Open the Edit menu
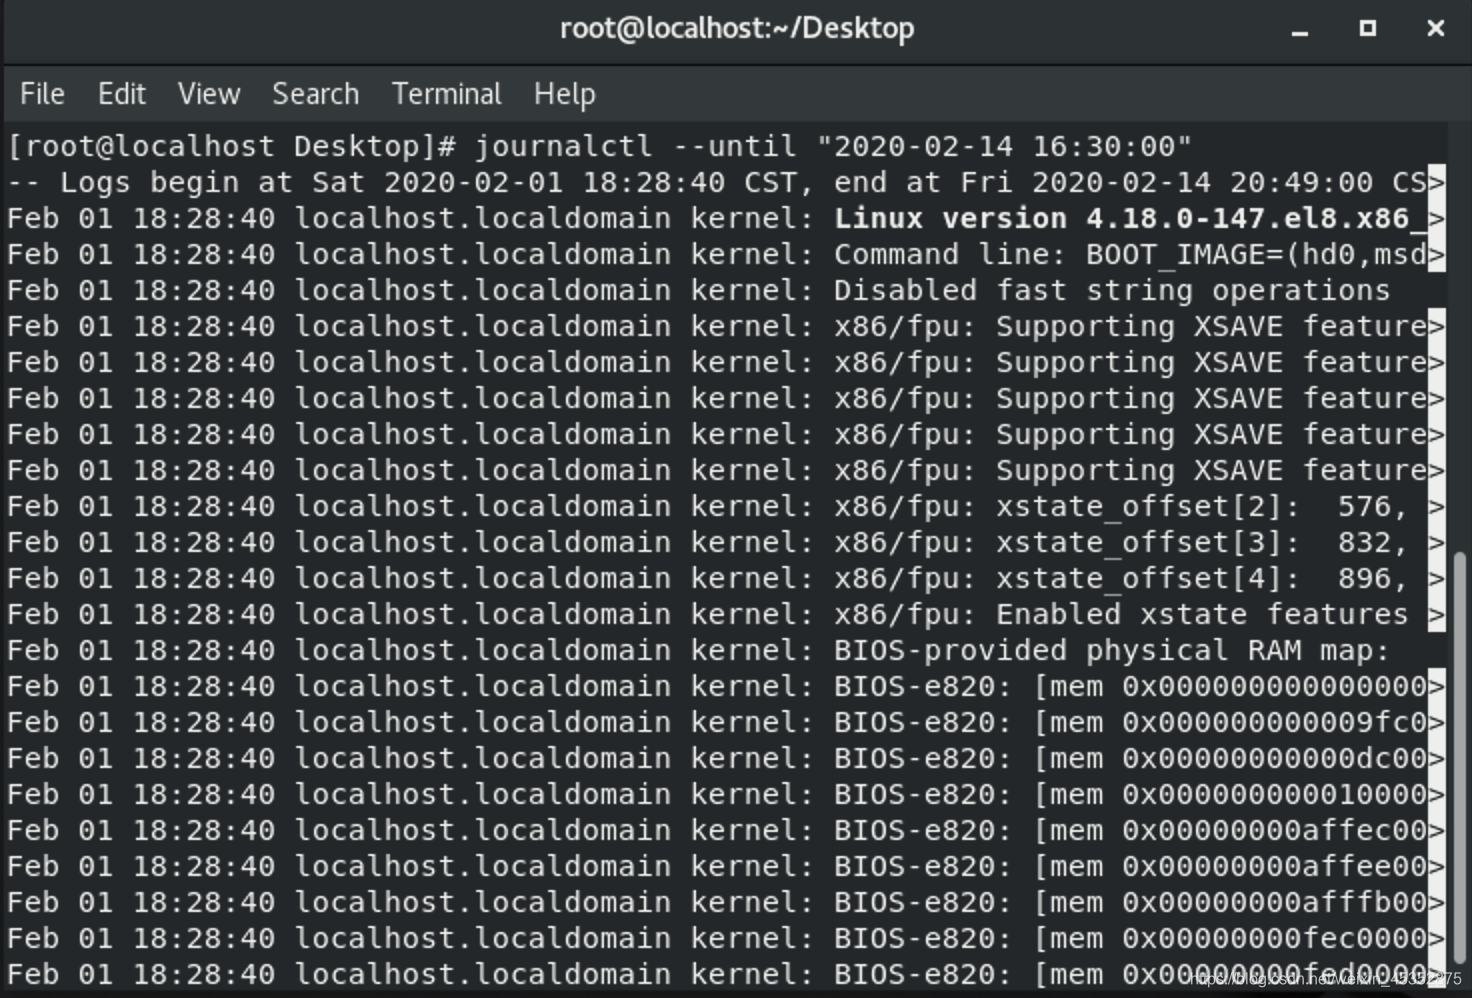The height and width of the screenshot is (998, 1472). (x=122, y=94)
